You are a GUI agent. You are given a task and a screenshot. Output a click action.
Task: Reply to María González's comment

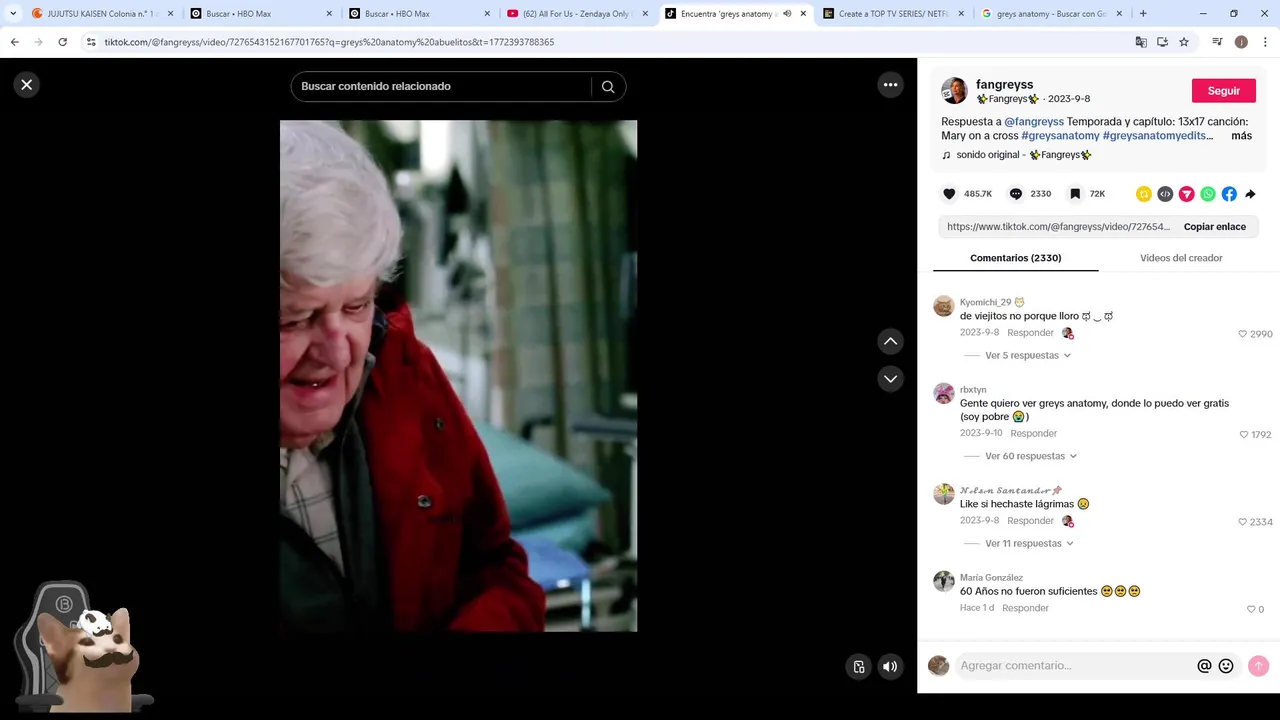pos(1025,608)
